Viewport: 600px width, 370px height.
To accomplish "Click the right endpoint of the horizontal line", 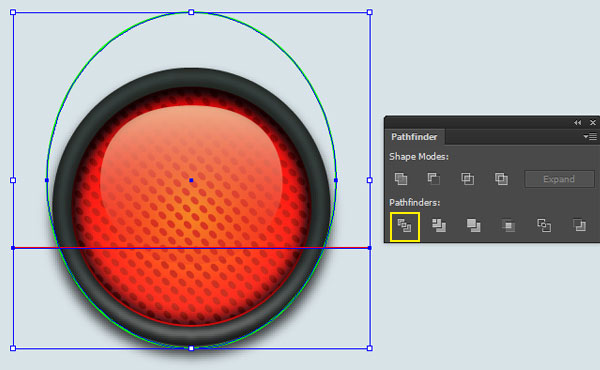I will [x=369, y=248].
